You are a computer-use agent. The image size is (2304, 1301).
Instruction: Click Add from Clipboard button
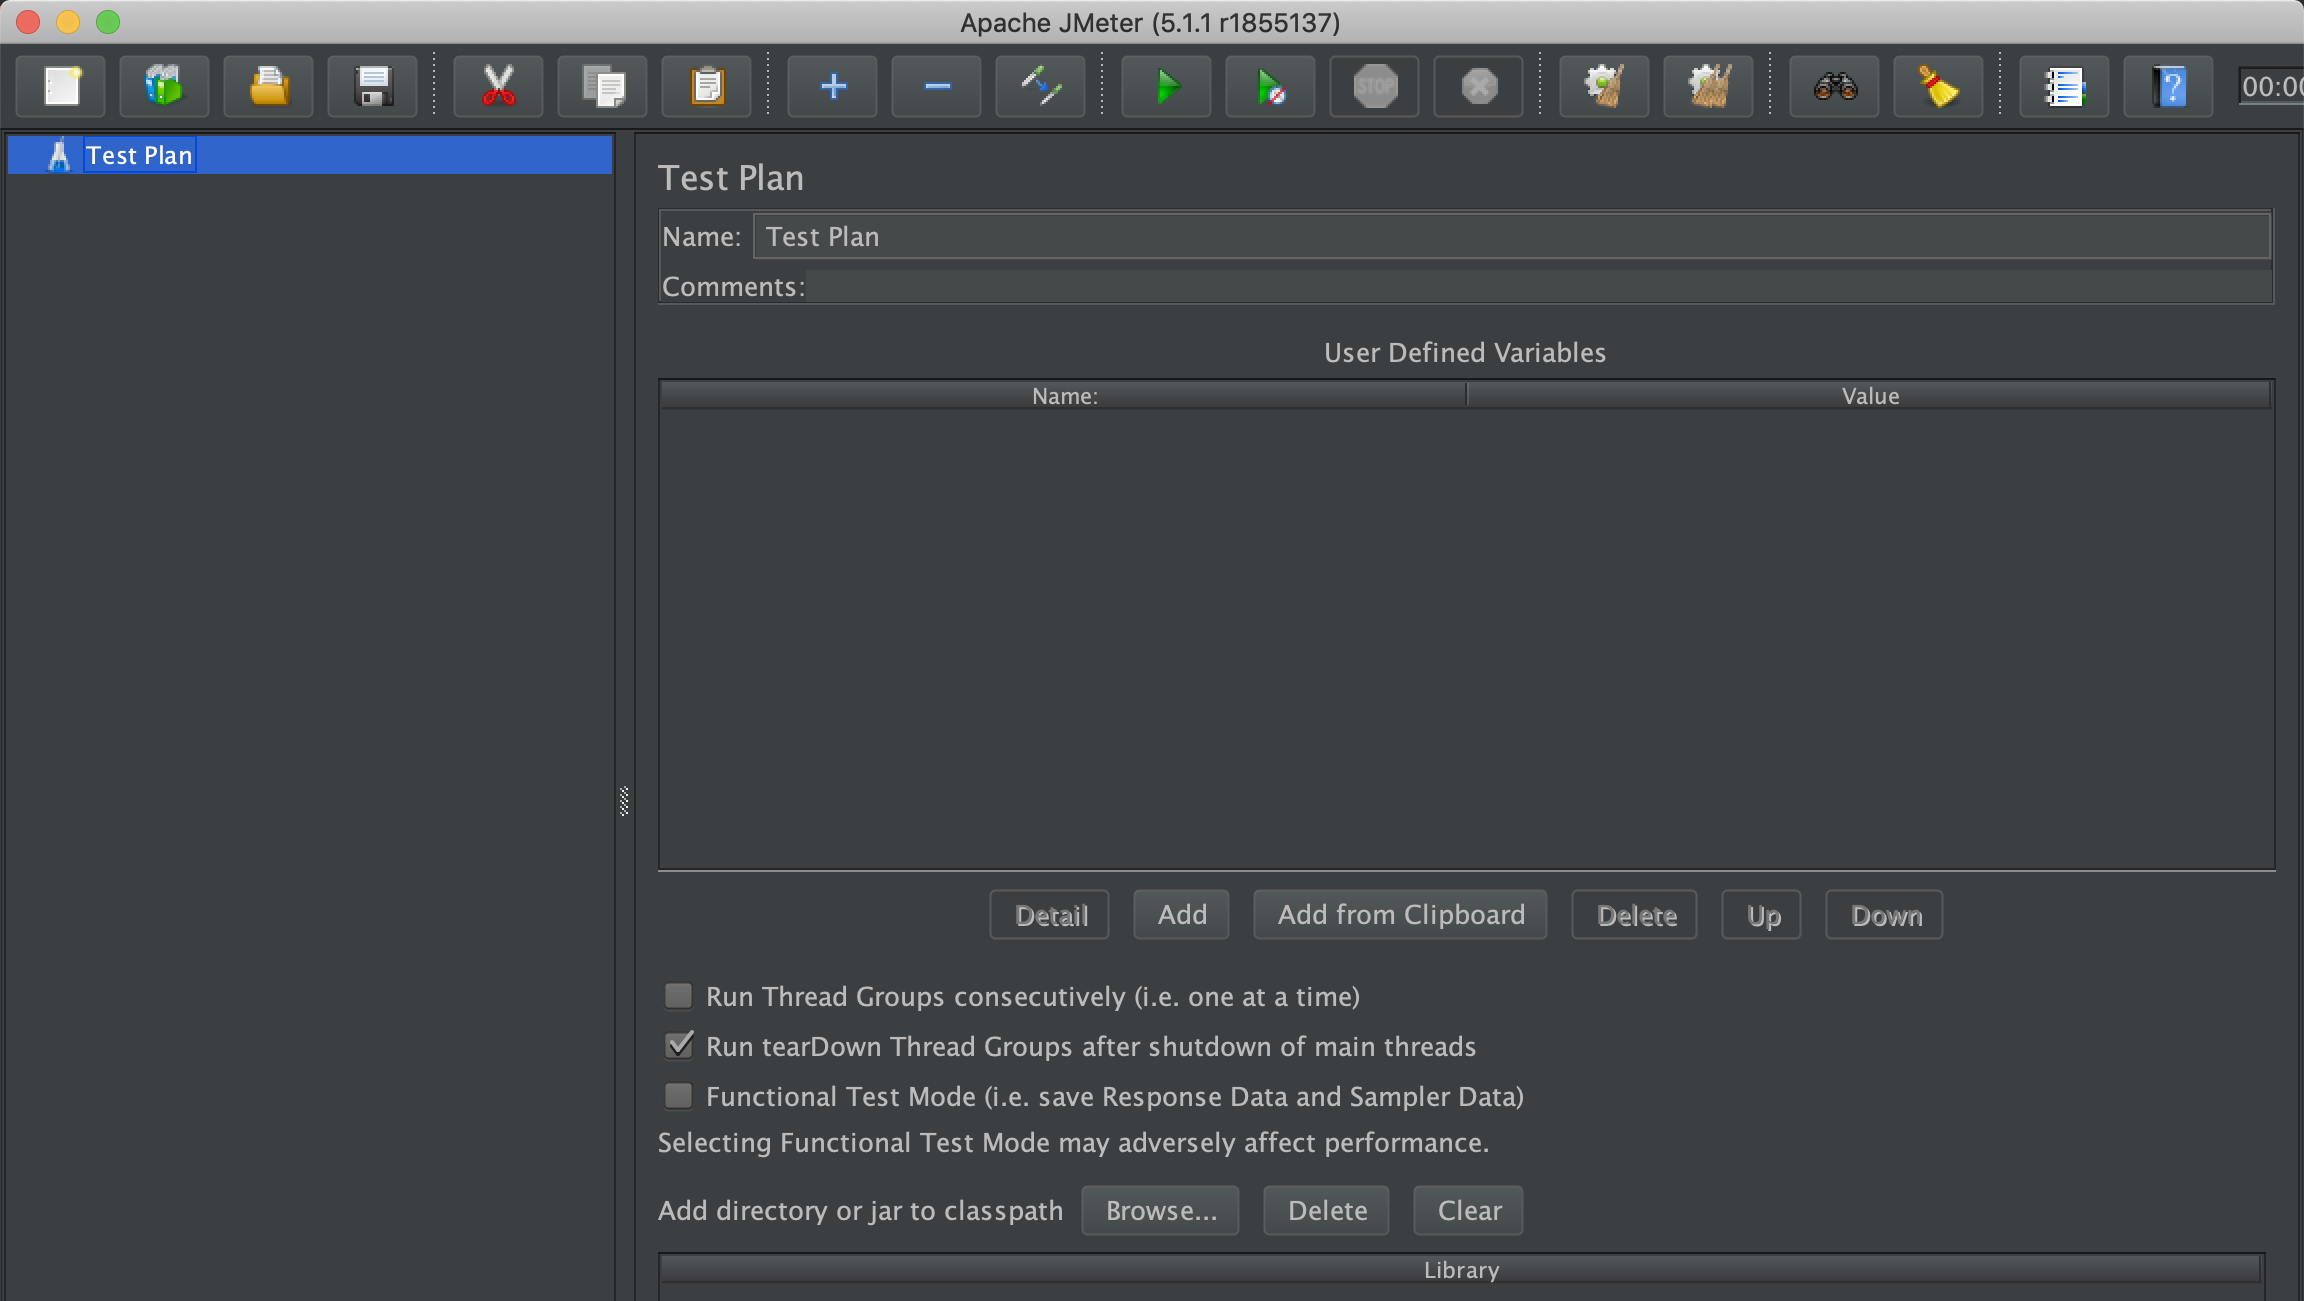pyautogui.click(x=1400, y=915)
